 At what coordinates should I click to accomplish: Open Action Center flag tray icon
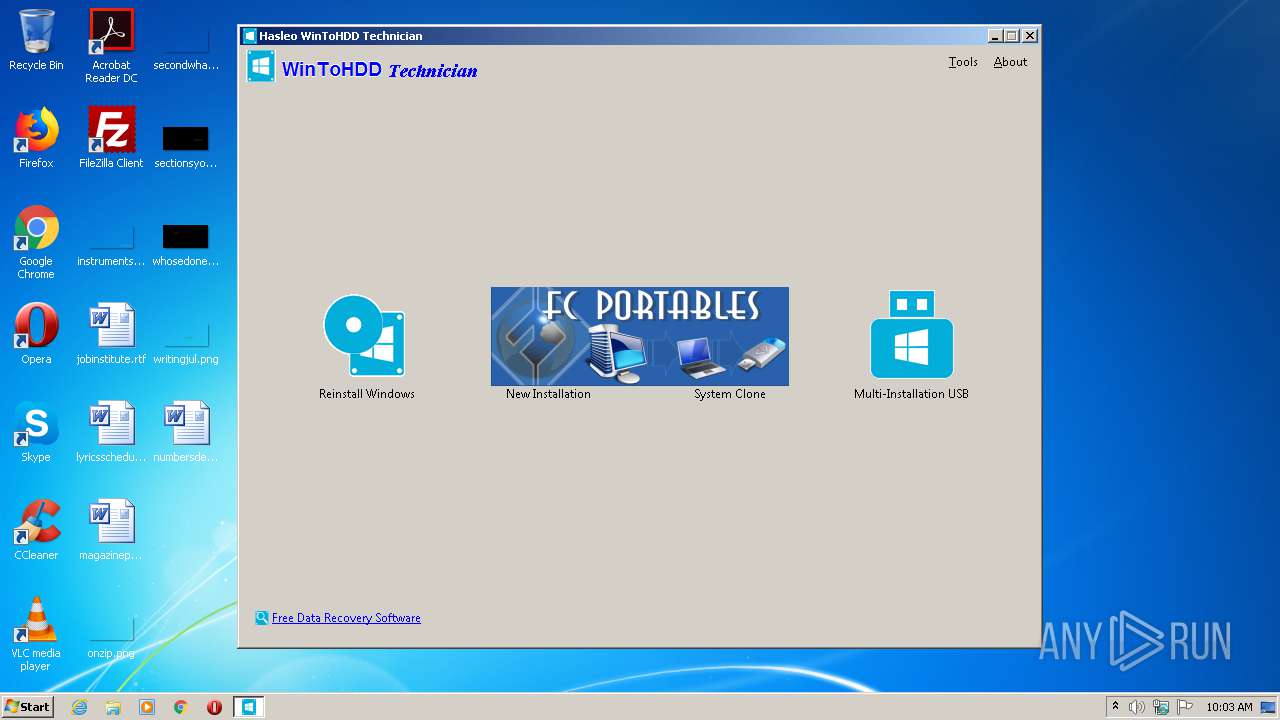1185,707
